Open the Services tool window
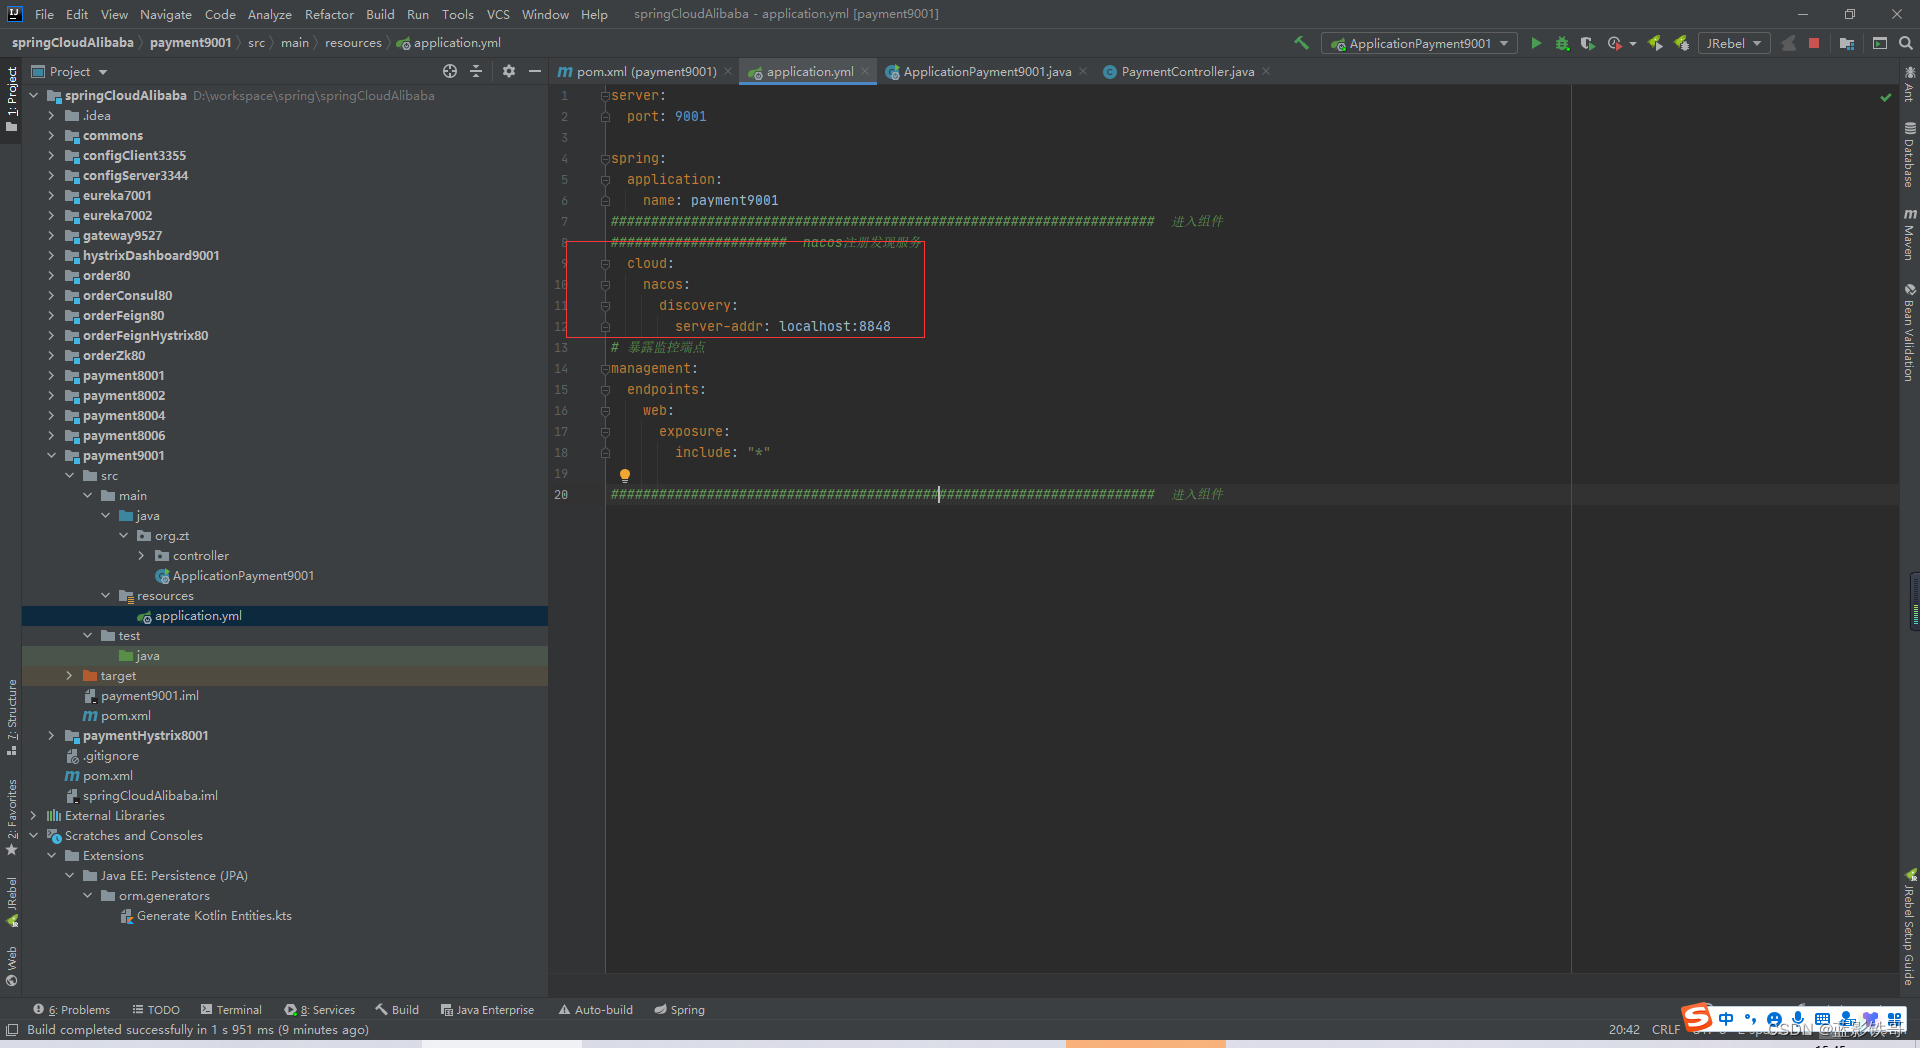The width and height of the screenshot is (1920, 1048). pyautogui.click(x=320, y=1010)
